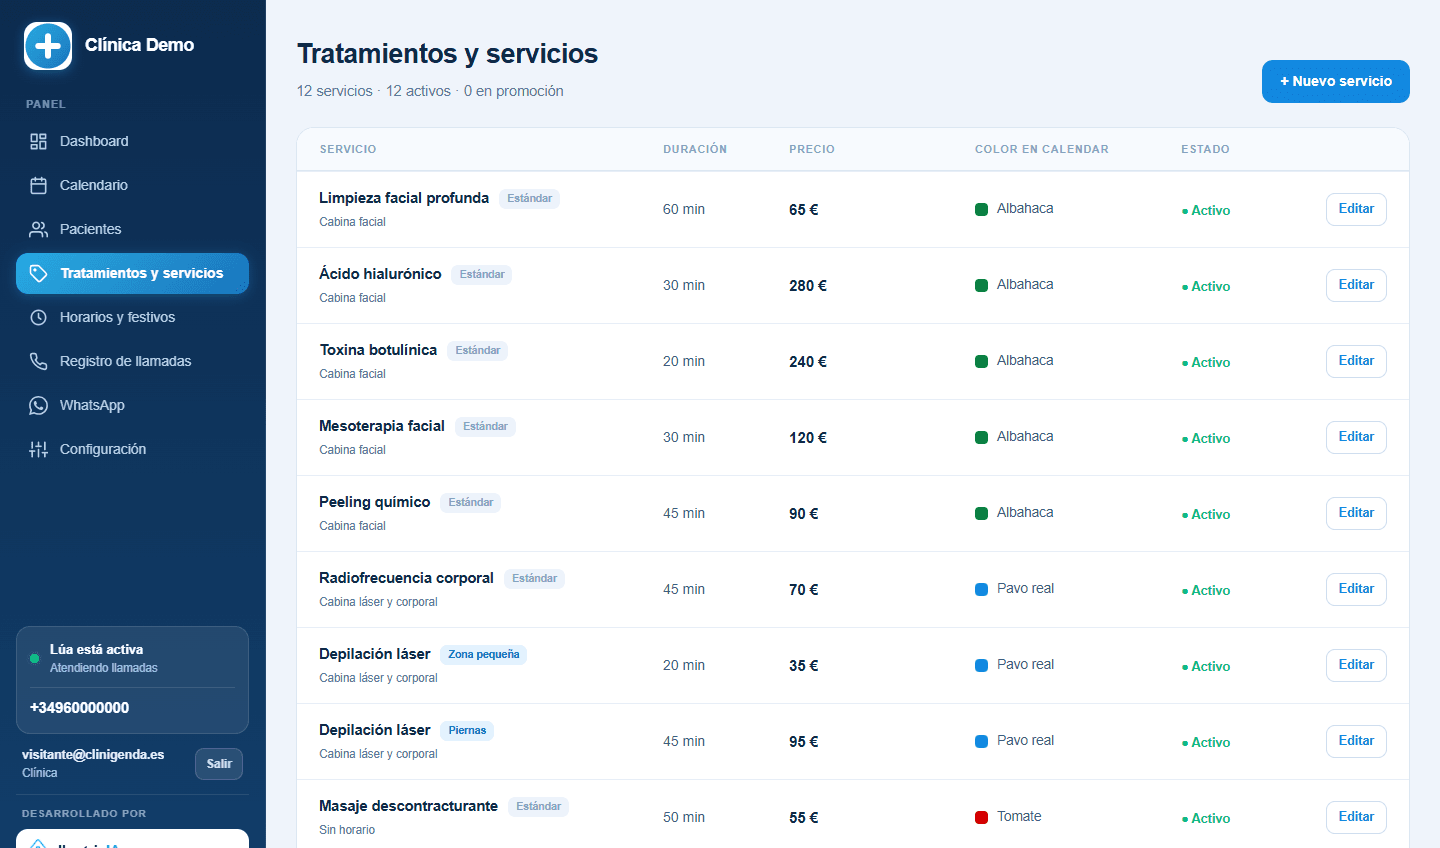Click the 280 € price cell

pyautogui.click(x=808, y=285)
